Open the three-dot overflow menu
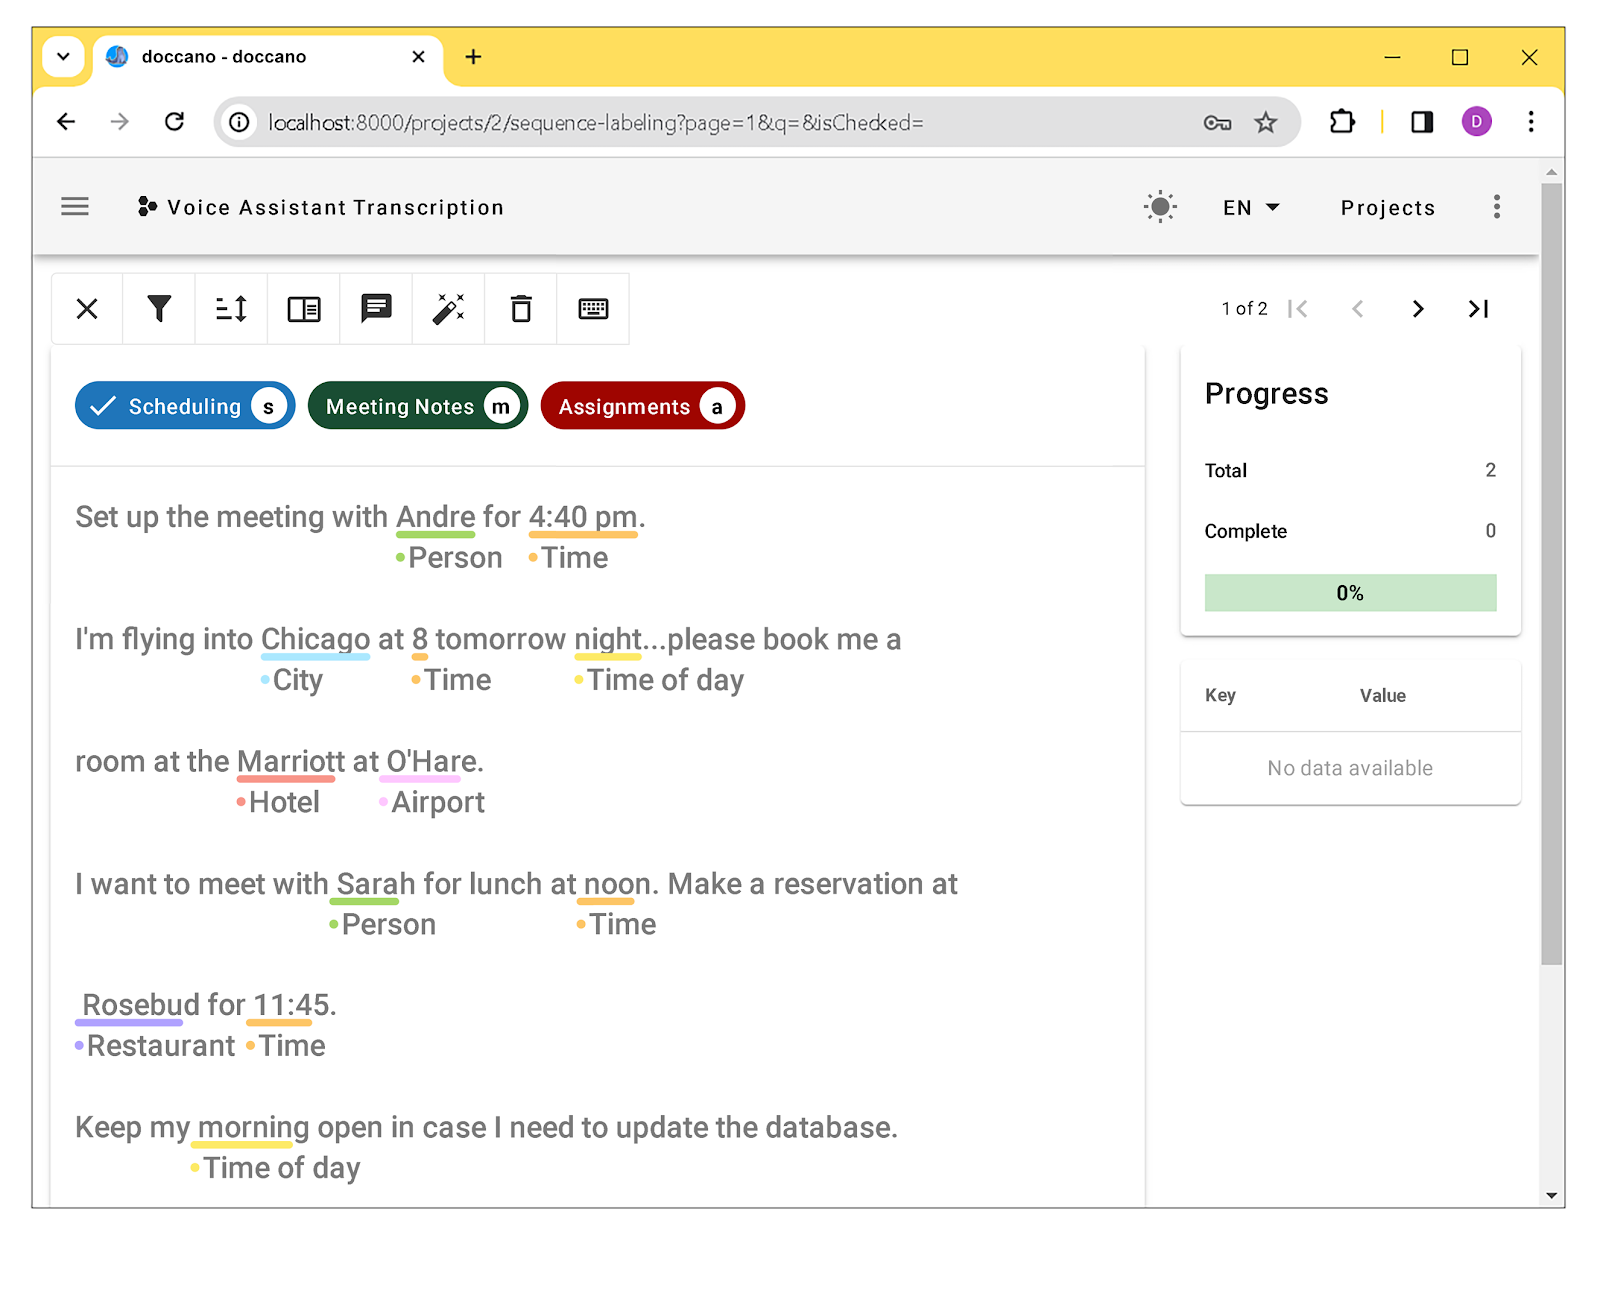 pos(1496,206)
